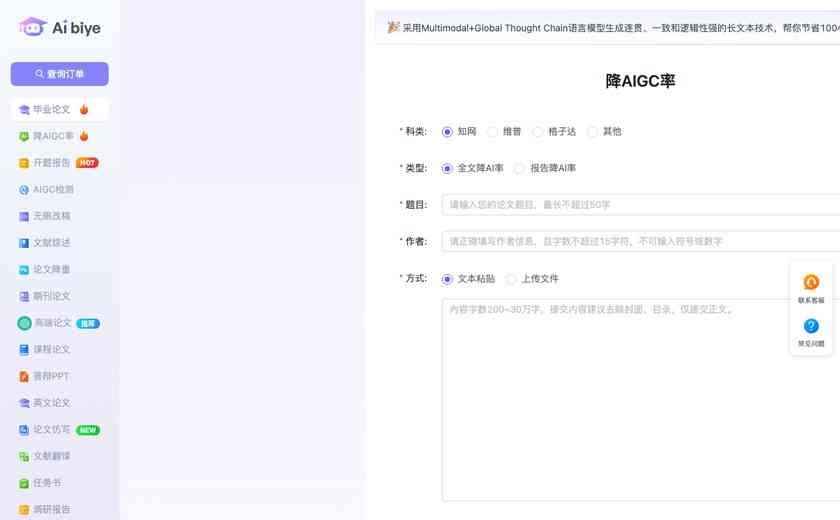The image size is (840, 520).
Task: Open 课程论文 via its blue document icon
Action: tap(24, 350)
